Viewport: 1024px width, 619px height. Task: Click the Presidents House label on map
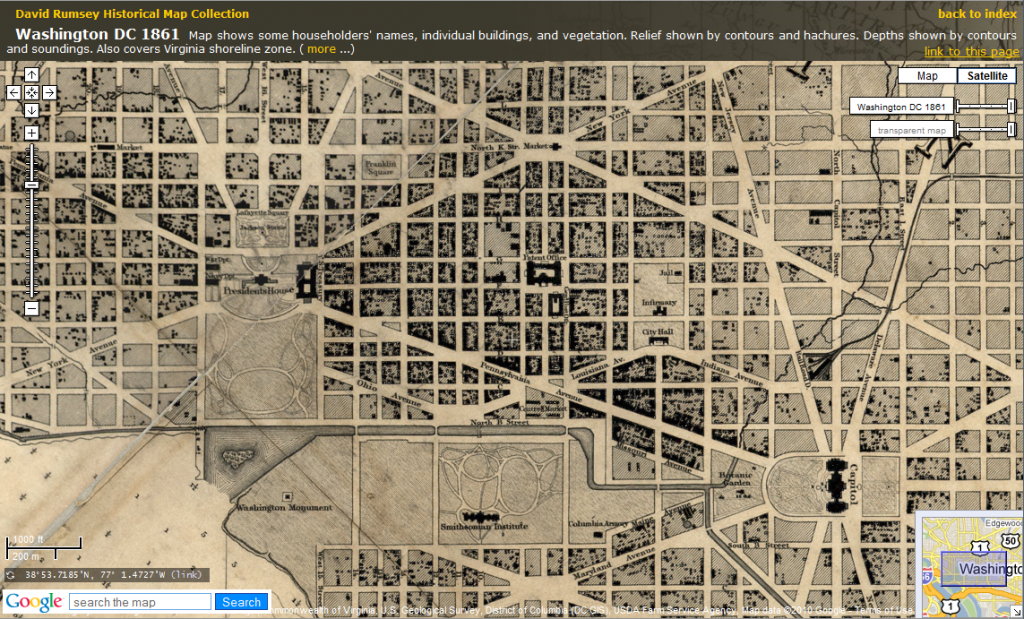(259, 291)
